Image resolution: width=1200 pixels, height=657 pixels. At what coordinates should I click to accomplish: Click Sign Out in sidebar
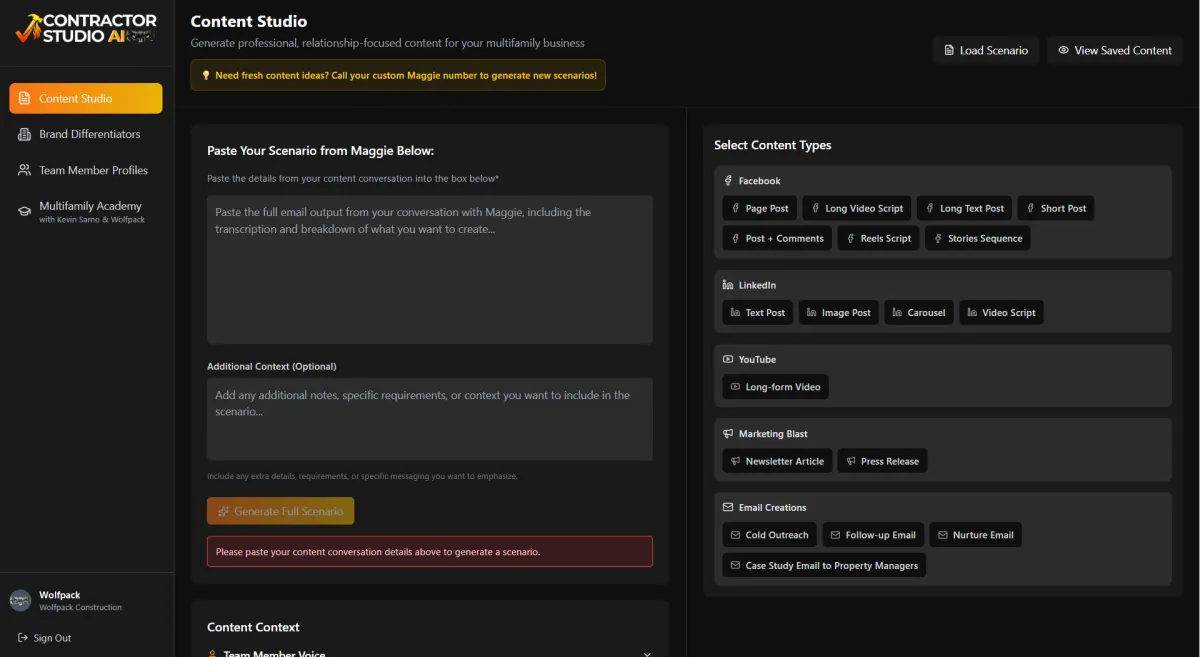click(45, 638)
